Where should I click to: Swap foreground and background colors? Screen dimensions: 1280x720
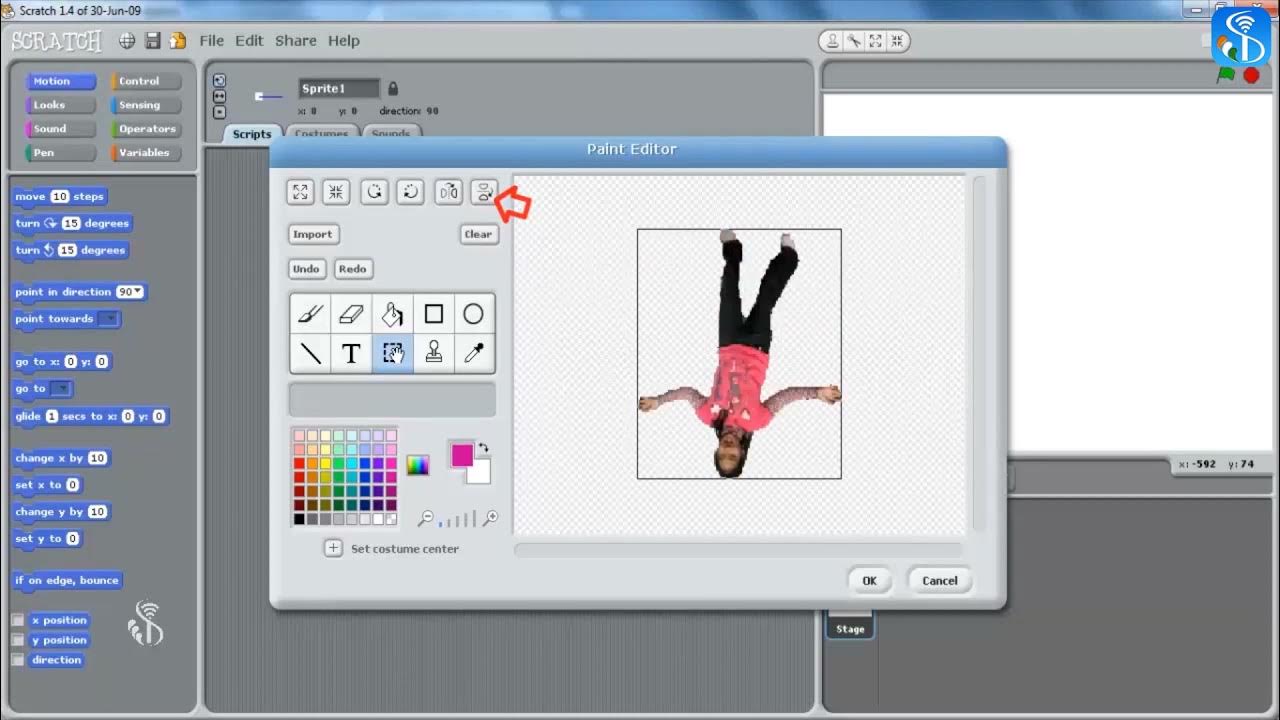484,448
